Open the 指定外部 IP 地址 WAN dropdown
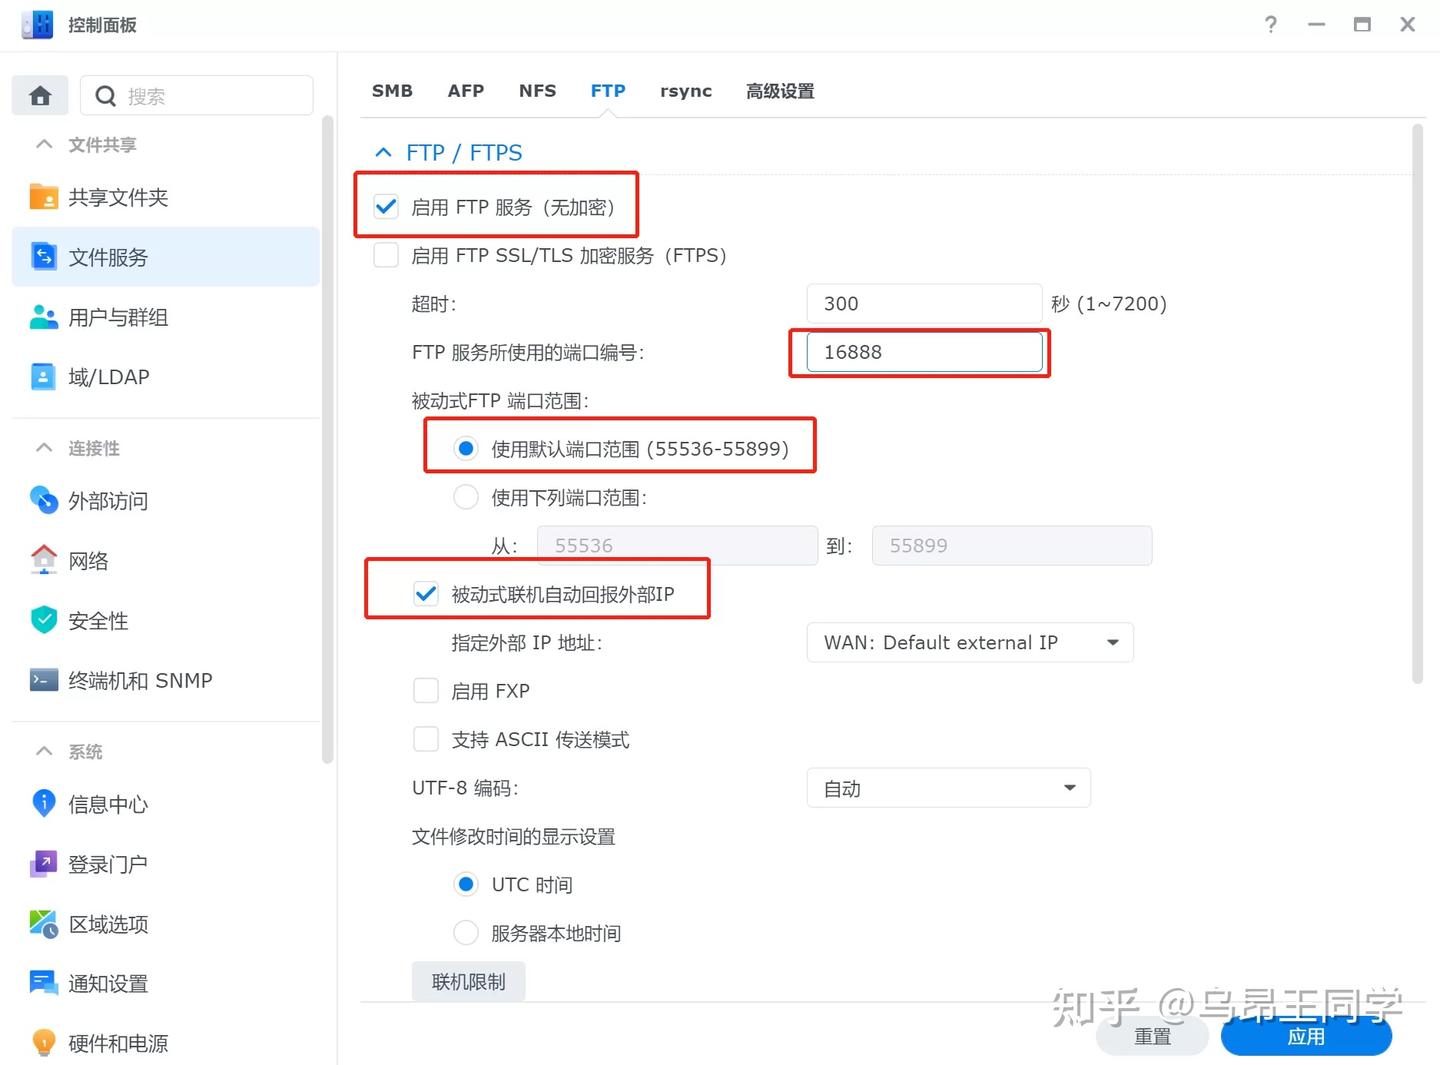 (x=969, y=642)
